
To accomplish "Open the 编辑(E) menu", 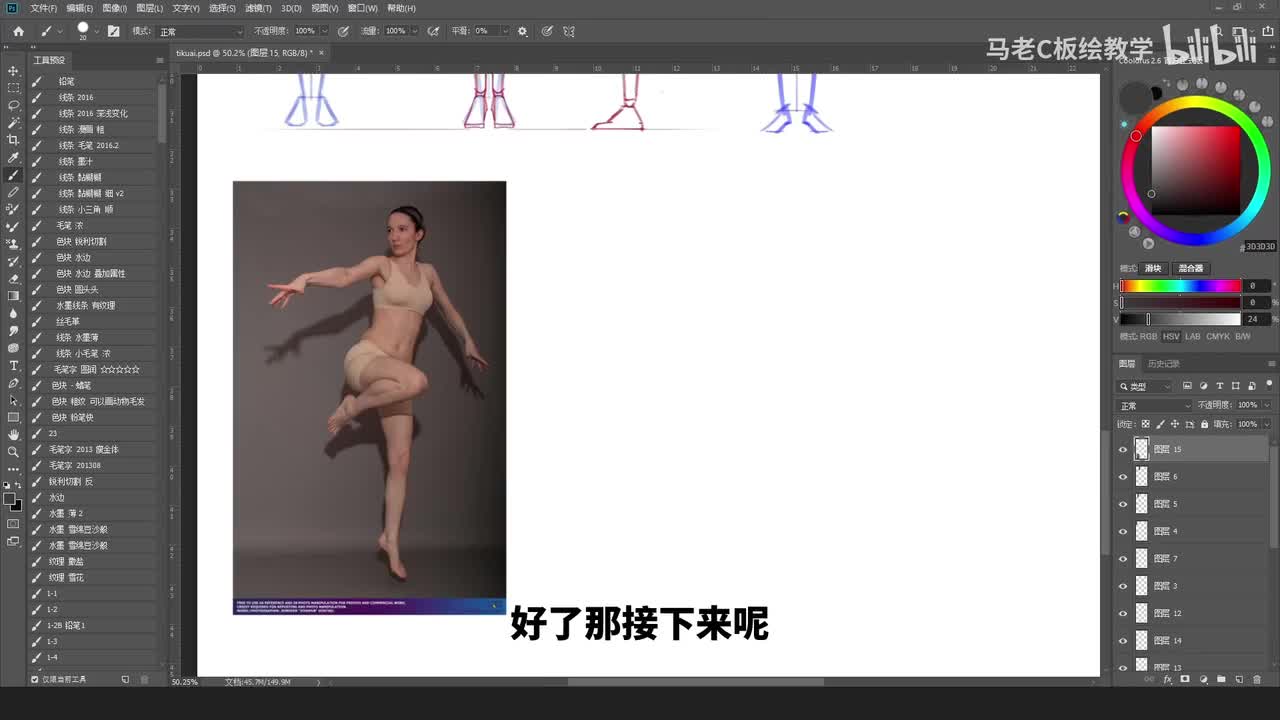I will pyautogui.click(x=79, y=8).
